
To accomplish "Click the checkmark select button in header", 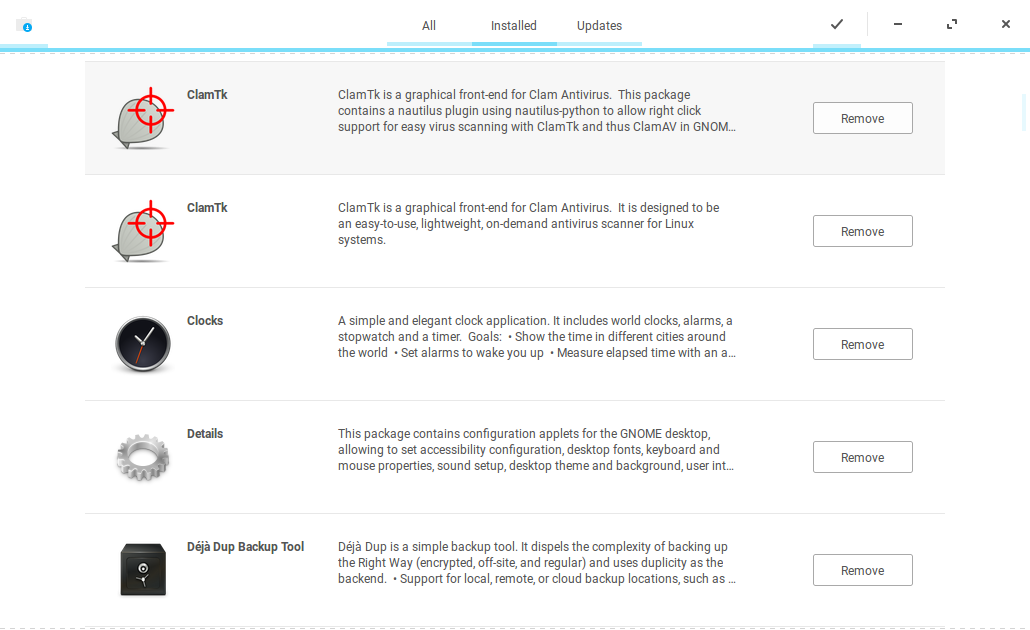I will [x=837, y=25].
